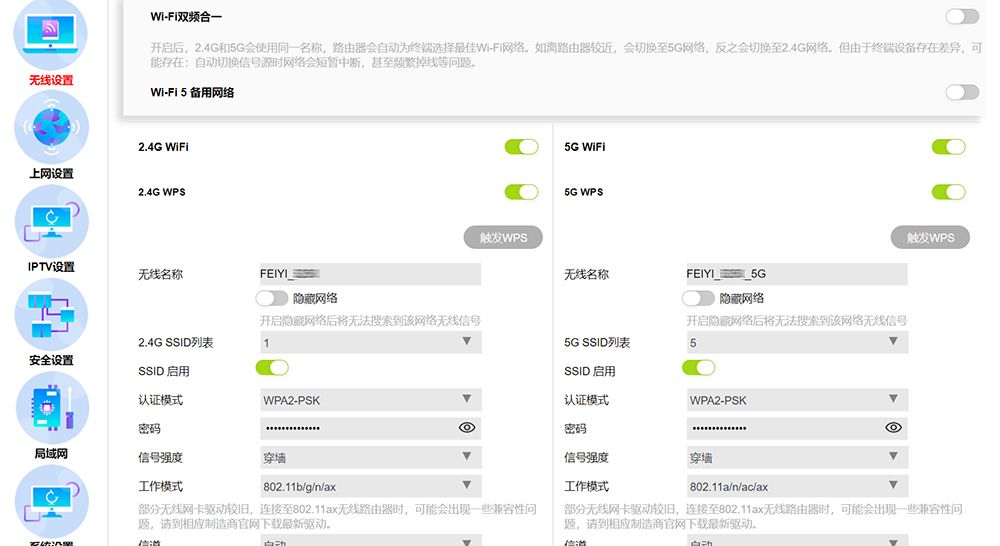Open the 2.4G SSID列表 dropdown
The width and height of the screenshot is (1000, 546).
point(371,343)
